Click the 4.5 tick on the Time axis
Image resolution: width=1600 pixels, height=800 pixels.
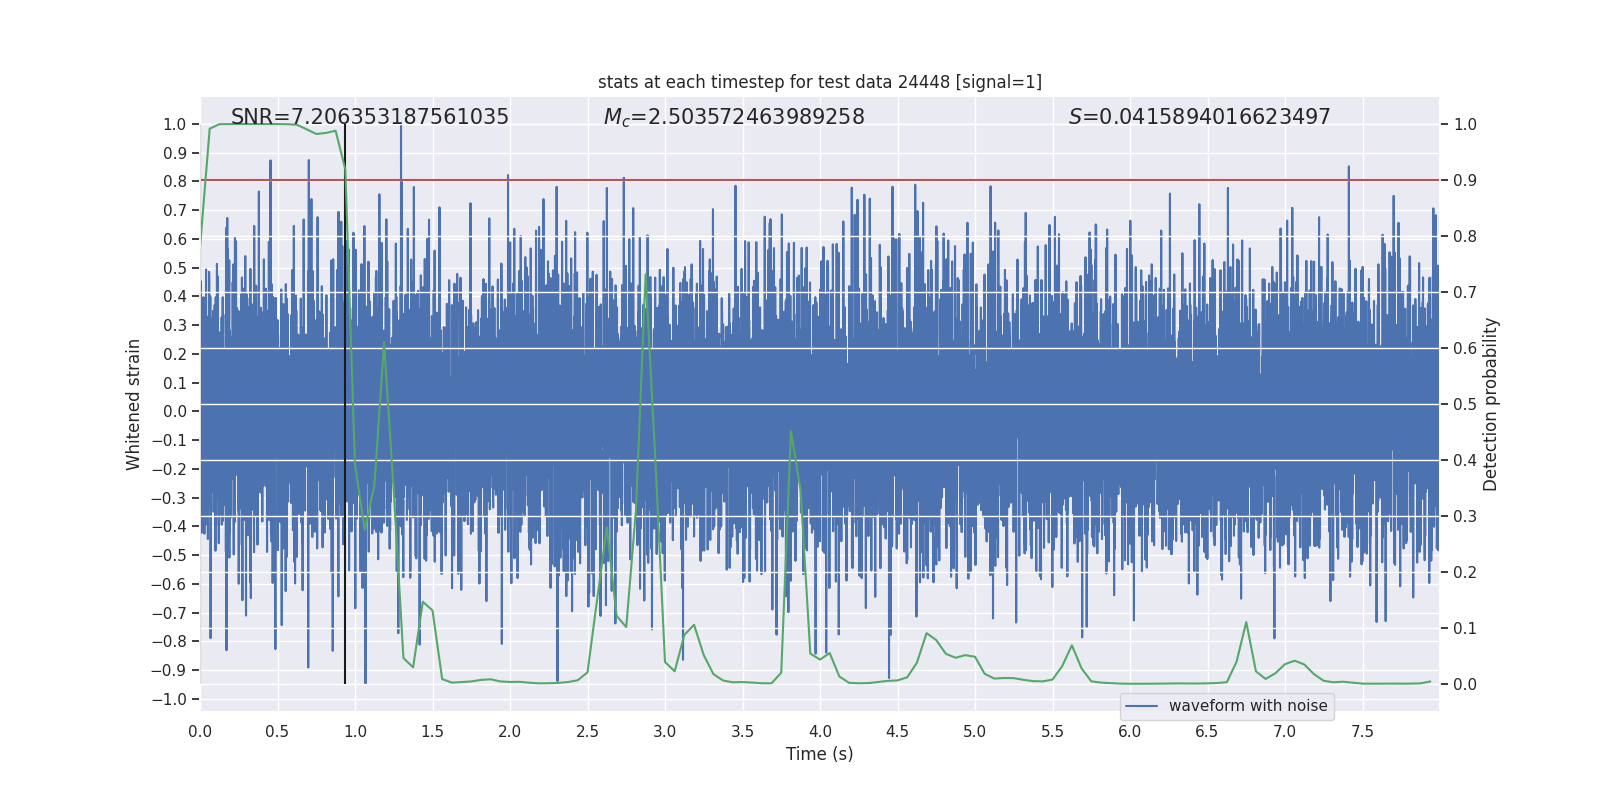point(897,731)
